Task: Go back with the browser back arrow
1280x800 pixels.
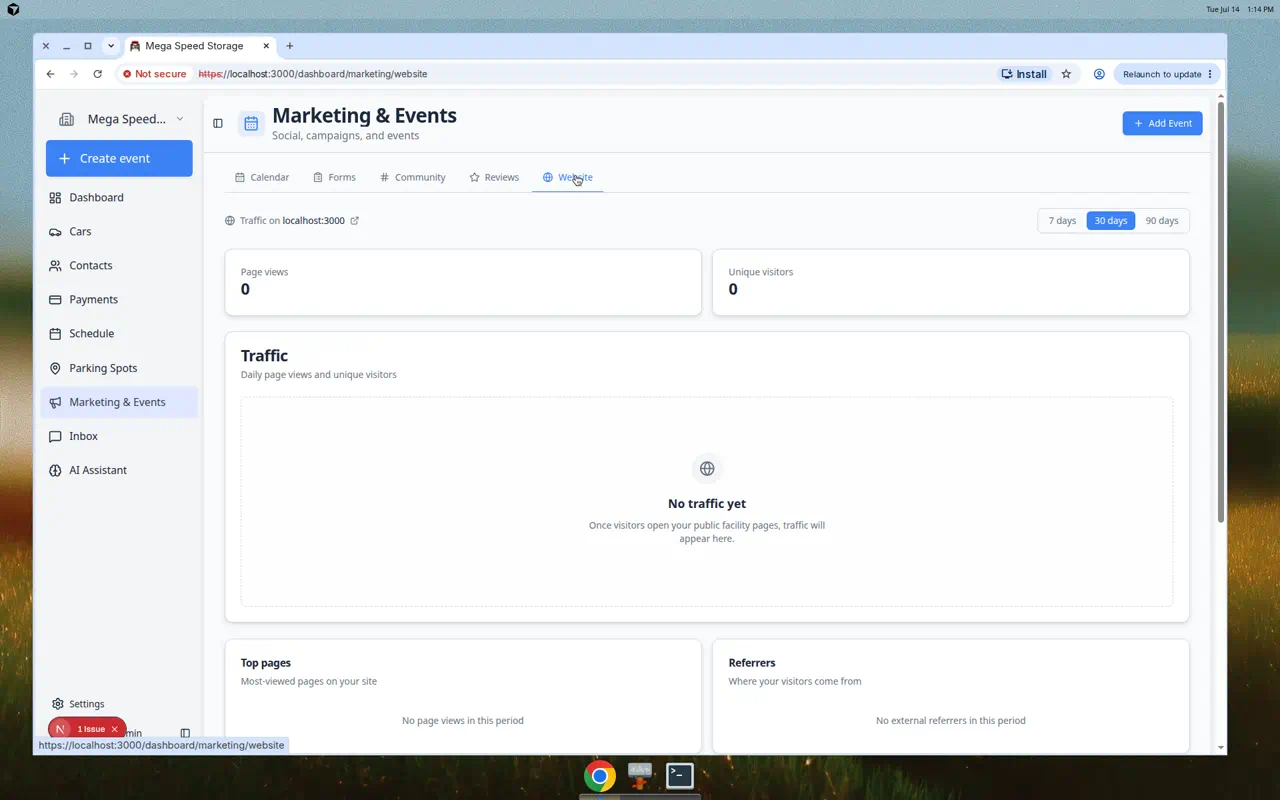Action: coord(50,74)
